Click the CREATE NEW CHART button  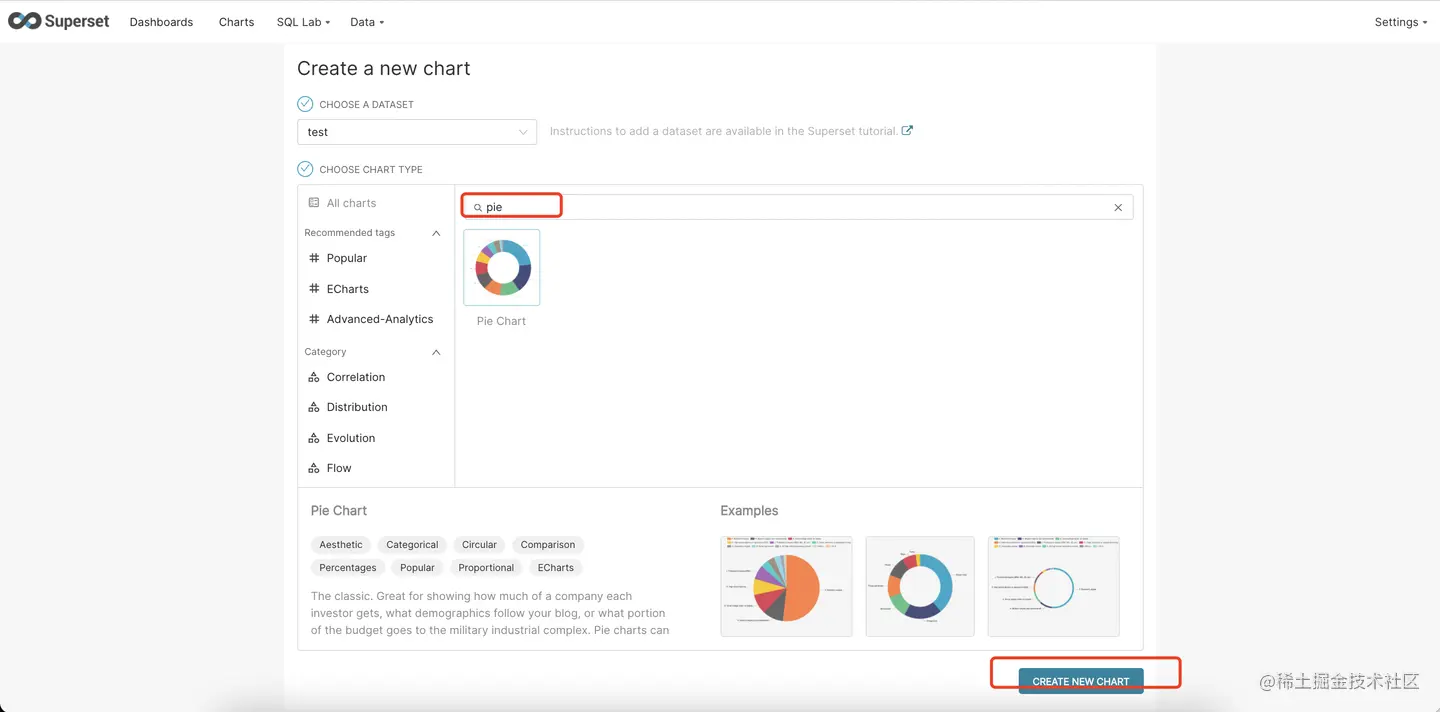point(1081,681)
